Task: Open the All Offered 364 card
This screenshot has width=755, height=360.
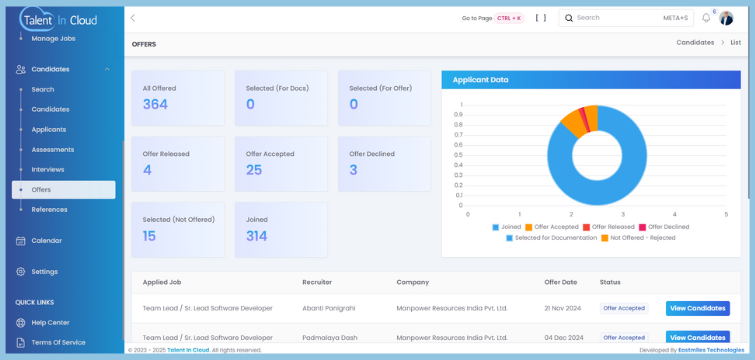Action: tap(178, 98)
